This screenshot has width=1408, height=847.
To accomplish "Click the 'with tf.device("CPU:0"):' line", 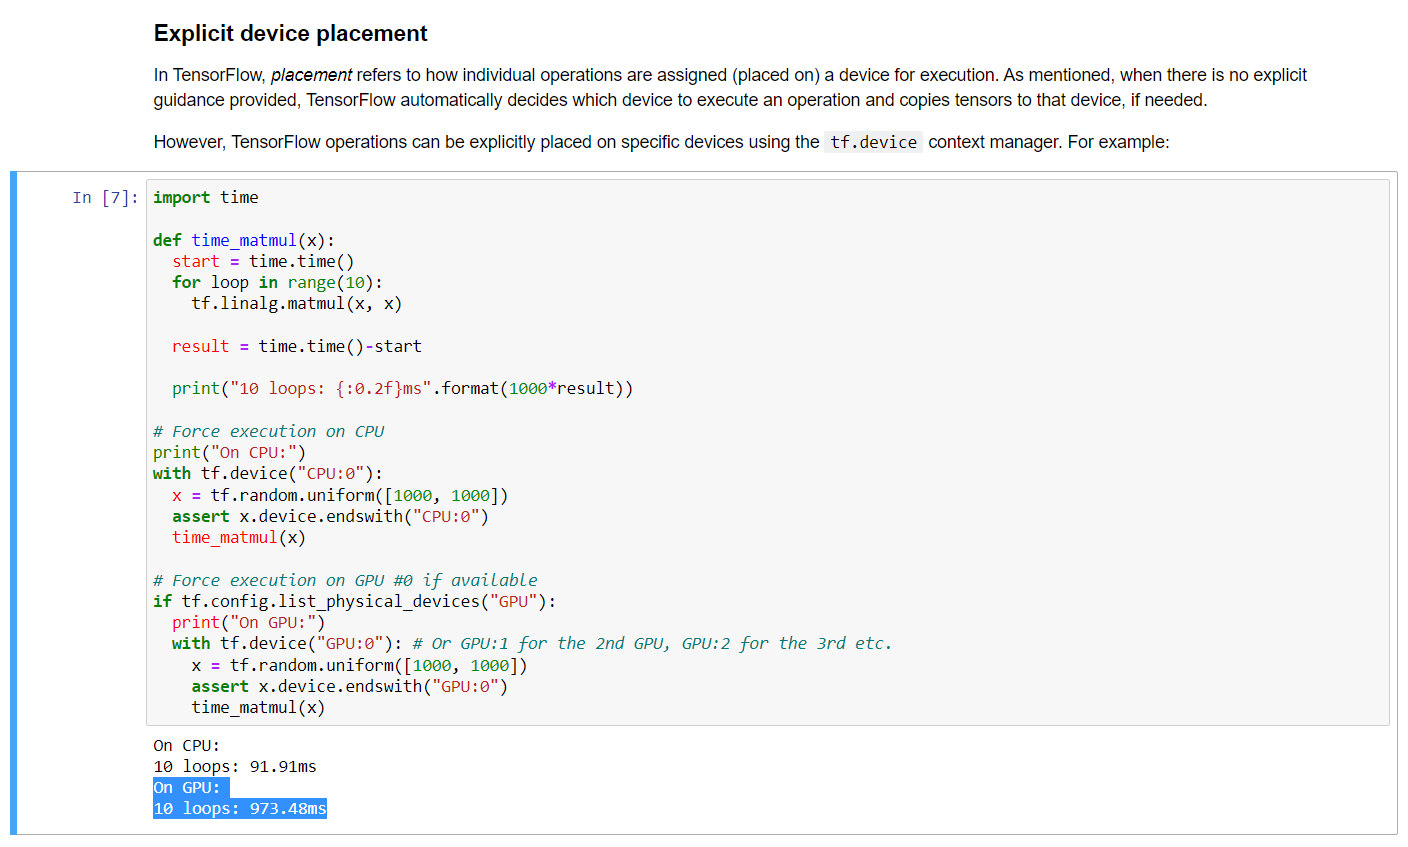I will [268, 474].
